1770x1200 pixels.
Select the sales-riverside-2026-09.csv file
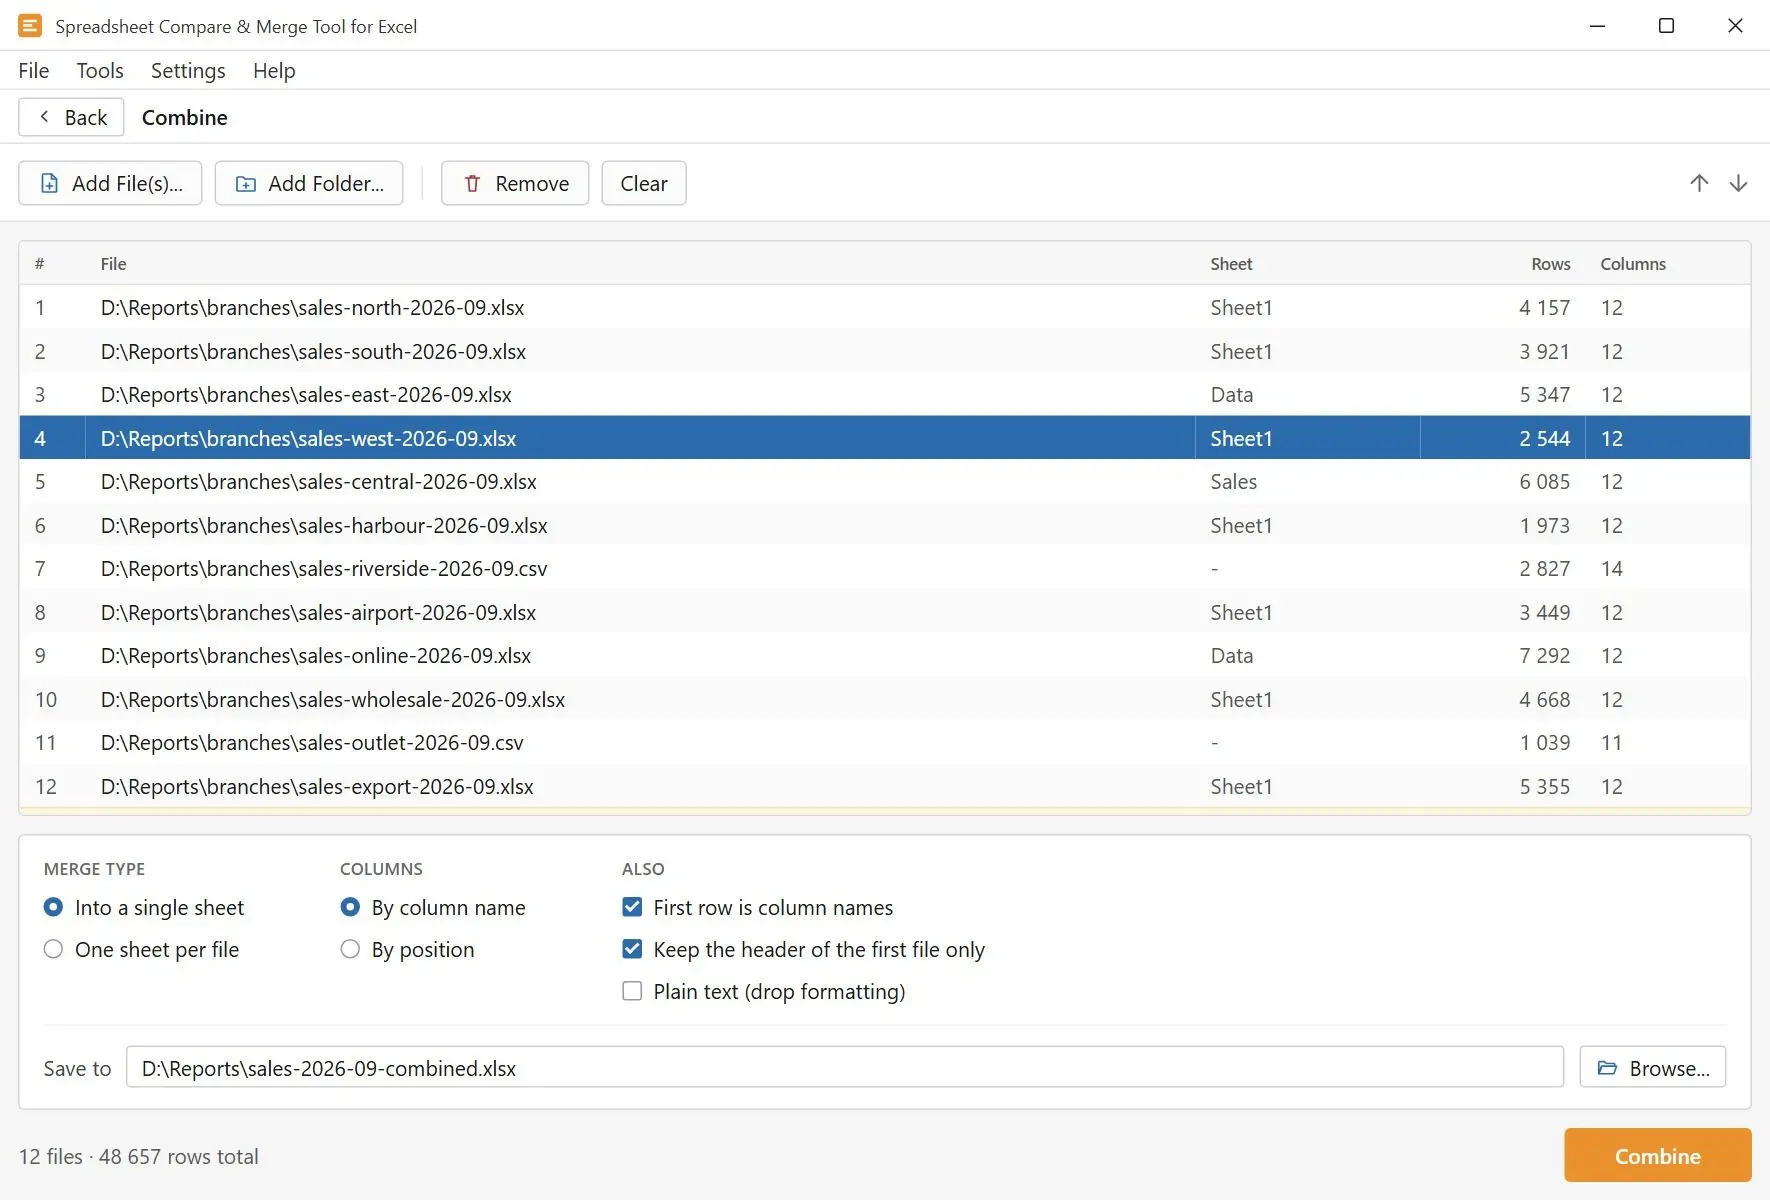885,568
